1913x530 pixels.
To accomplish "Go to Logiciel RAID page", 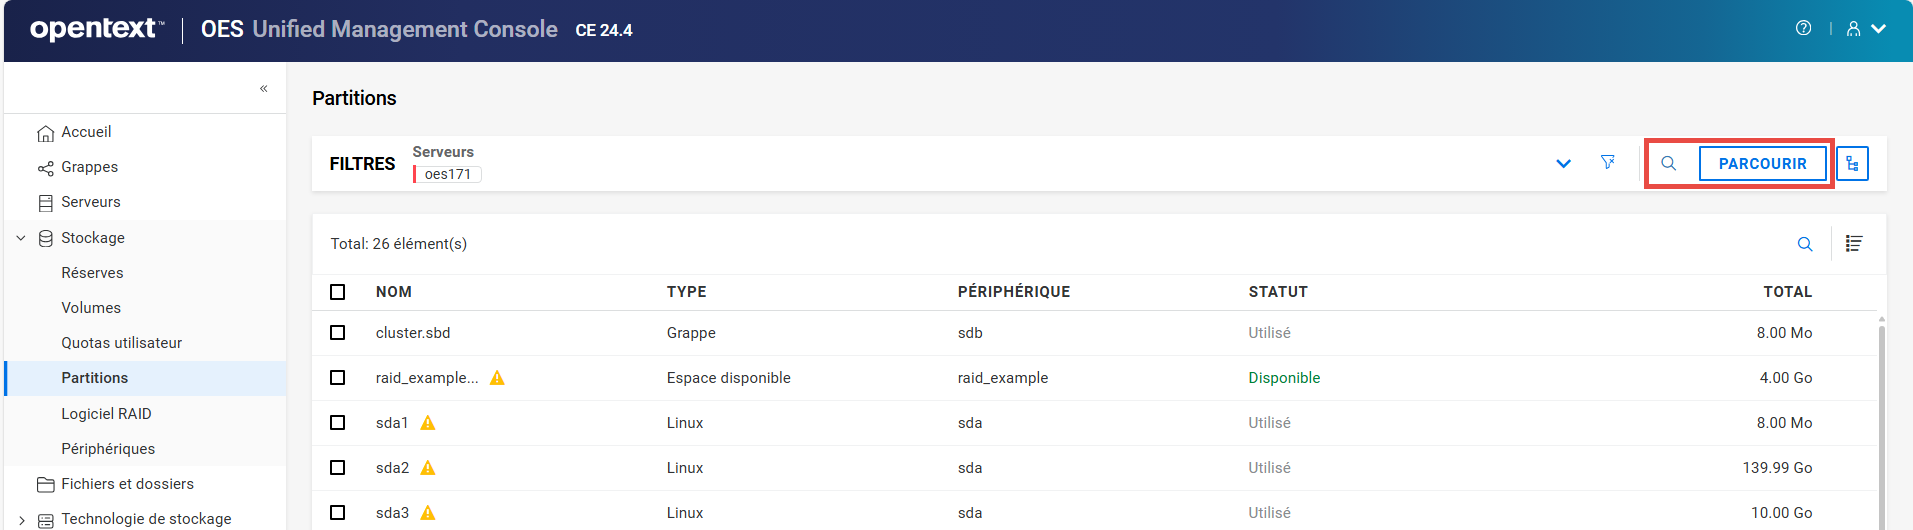I will pyautogui.click(x=106, y=414).
